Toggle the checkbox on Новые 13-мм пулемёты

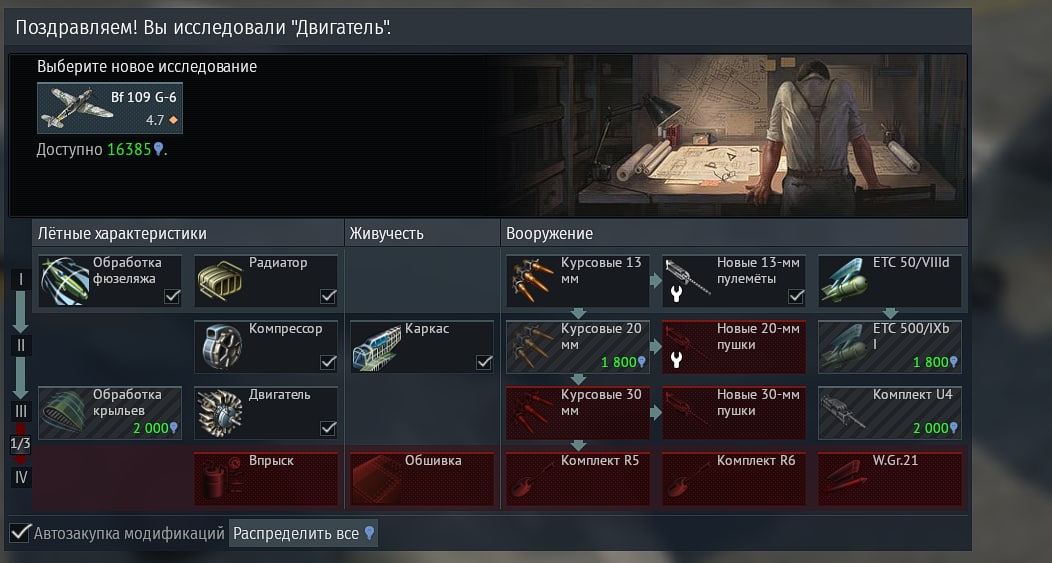click(x=796, y=296)
